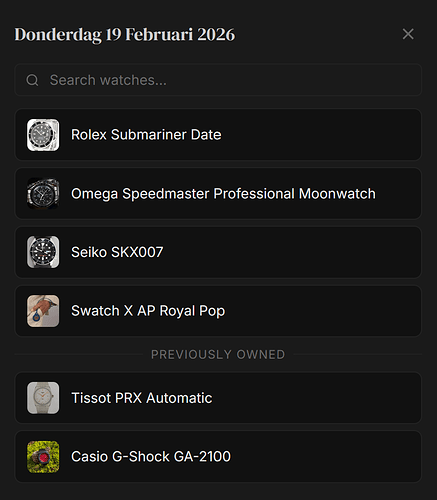The height and width of the screenshot is (500, 437).
Task: Click the Previously Owned section divider label
Action: [x=218, y=354]
